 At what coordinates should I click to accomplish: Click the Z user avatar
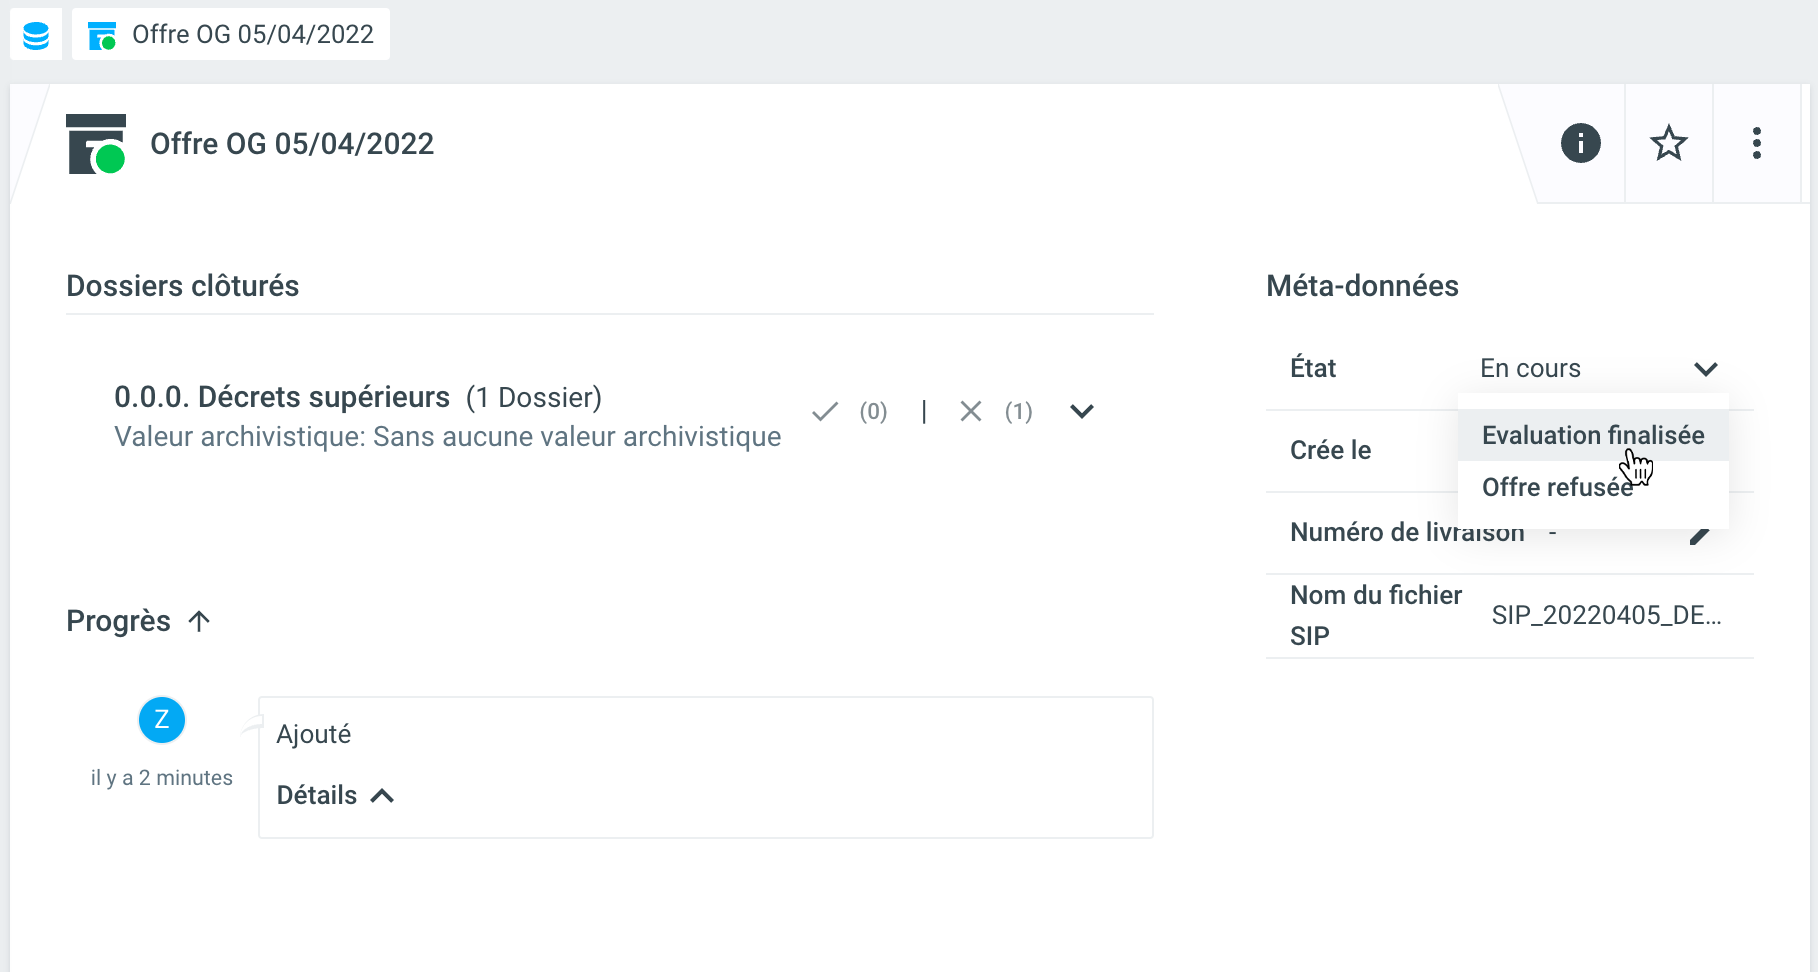[162, 720]
